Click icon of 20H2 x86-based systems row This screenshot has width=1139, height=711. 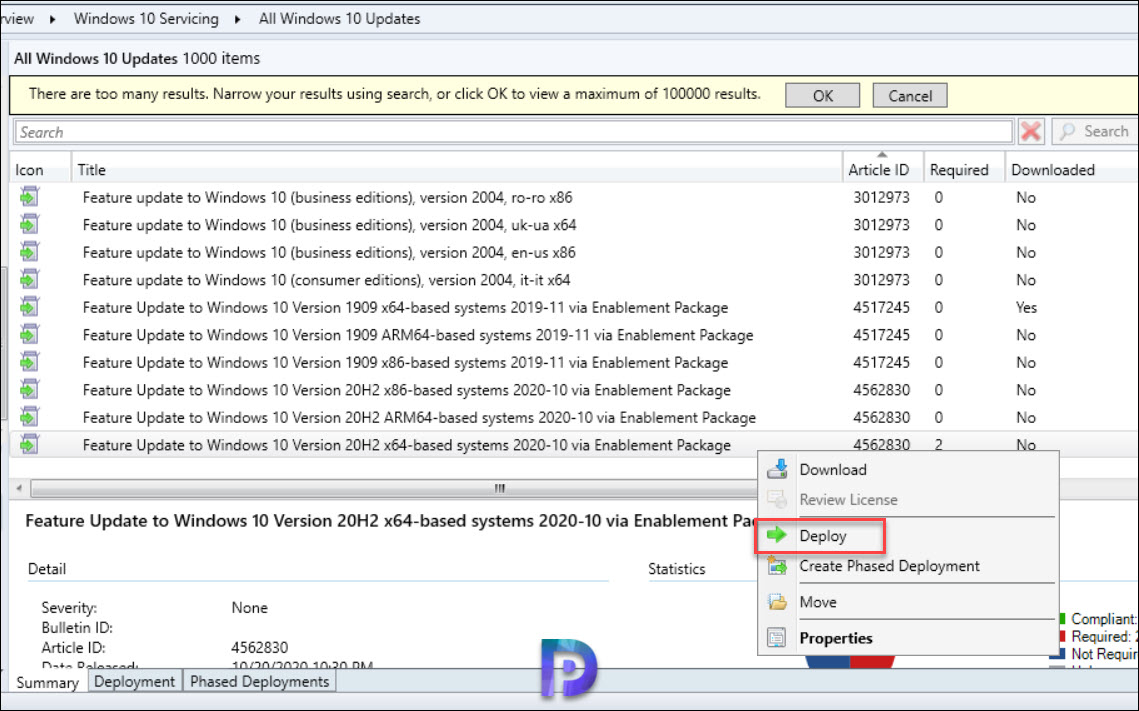point(29,390)
